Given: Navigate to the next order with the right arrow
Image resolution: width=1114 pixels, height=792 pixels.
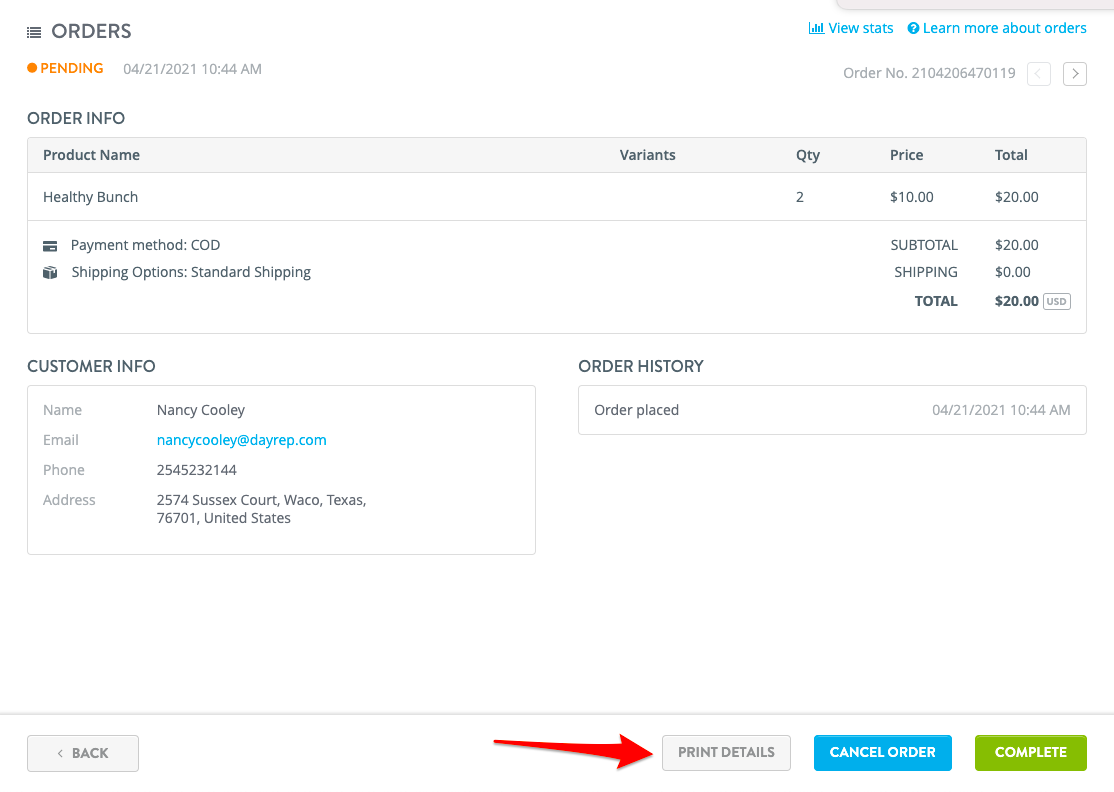Looking at the screenshot, I should click(1074, 73).
